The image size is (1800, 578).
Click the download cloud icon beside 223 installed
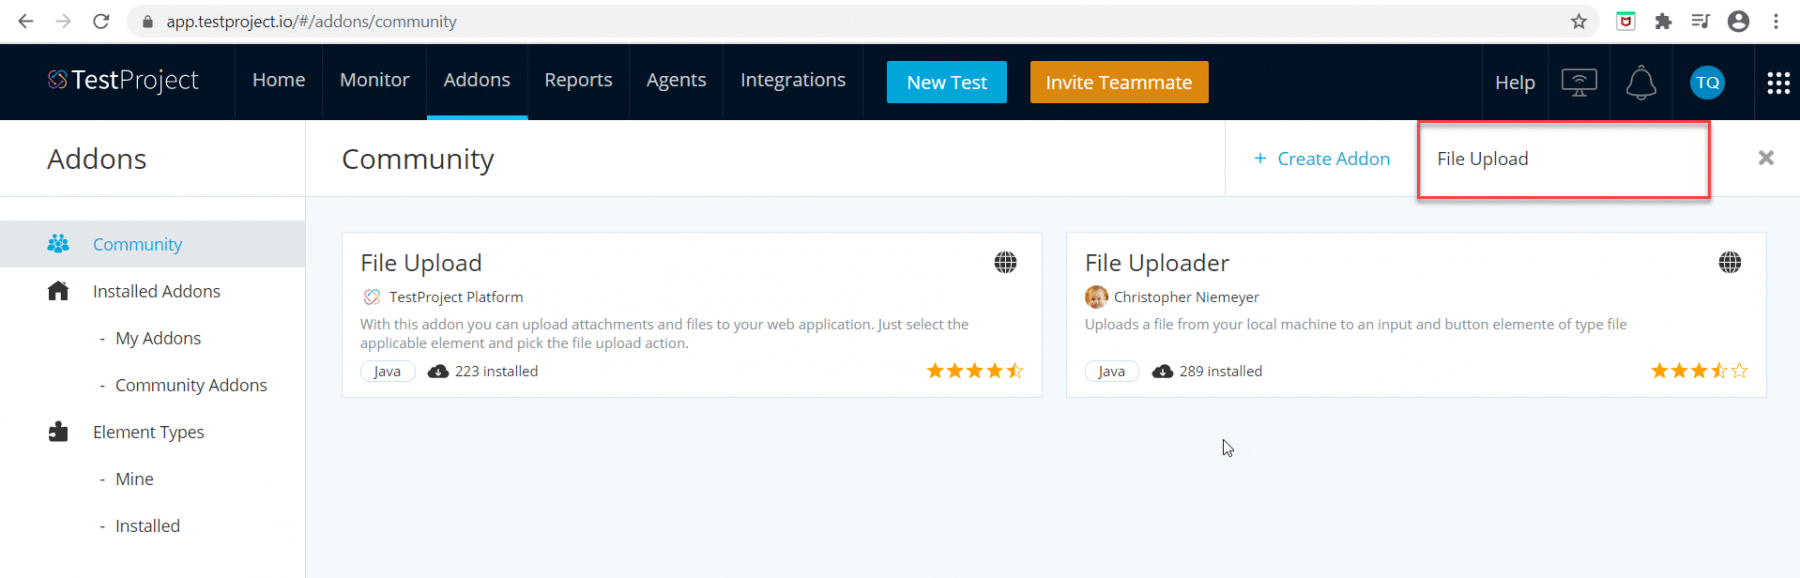(x=438, y=371)
